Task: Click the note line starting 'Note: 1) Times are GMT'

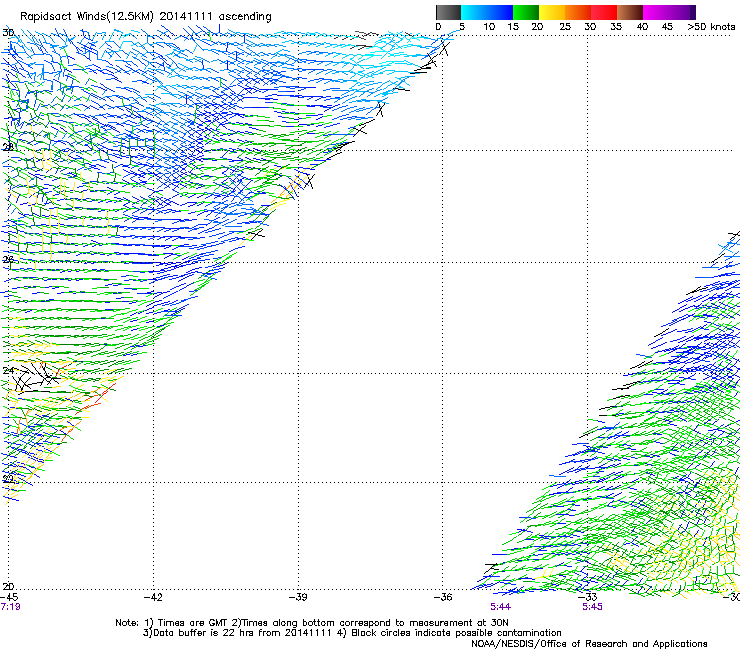Action: (x=312, y=623)
